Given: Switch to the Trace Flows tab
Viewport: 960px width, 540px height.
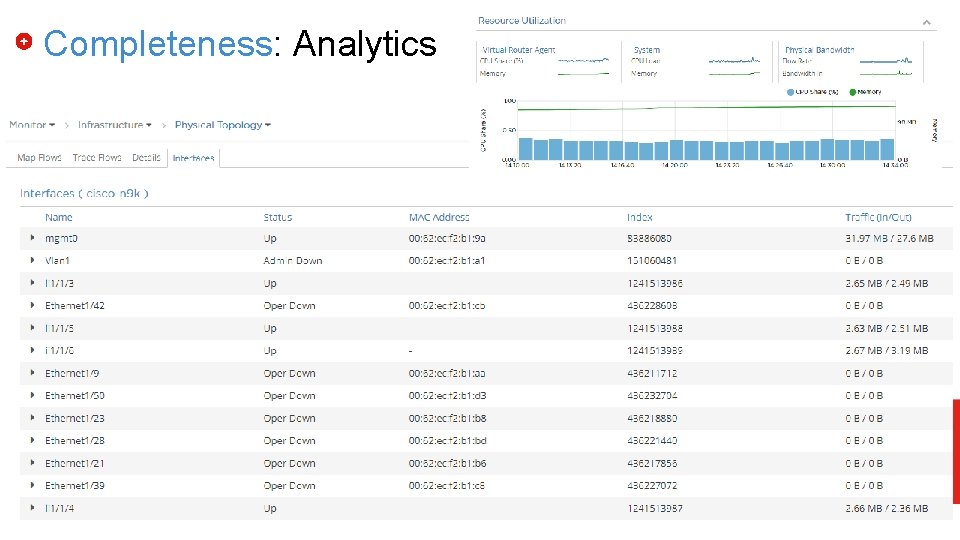Looking at the screenshot, I should pos(97,158).
